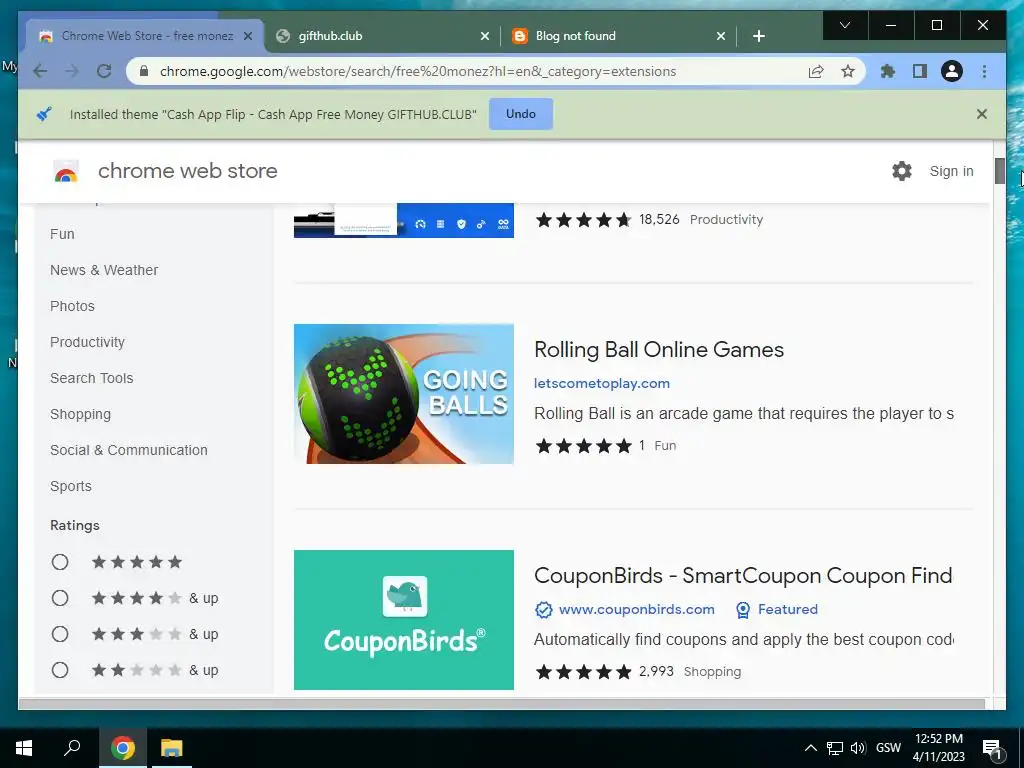The image size is (1024, 768).
Task: Choose the Search Tools category
Action: (x=91, y=378)
